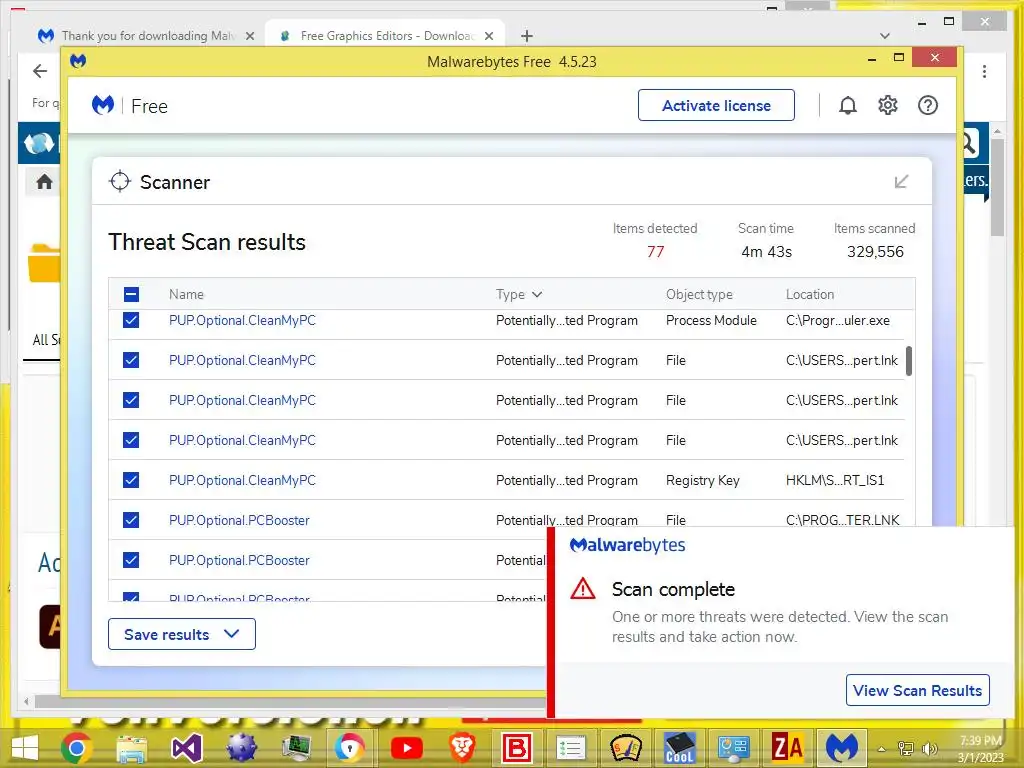Uncheck CleanMyPC Process Module row checkbox
This screenshot has height=768, width=1024.
pos(131,320)
